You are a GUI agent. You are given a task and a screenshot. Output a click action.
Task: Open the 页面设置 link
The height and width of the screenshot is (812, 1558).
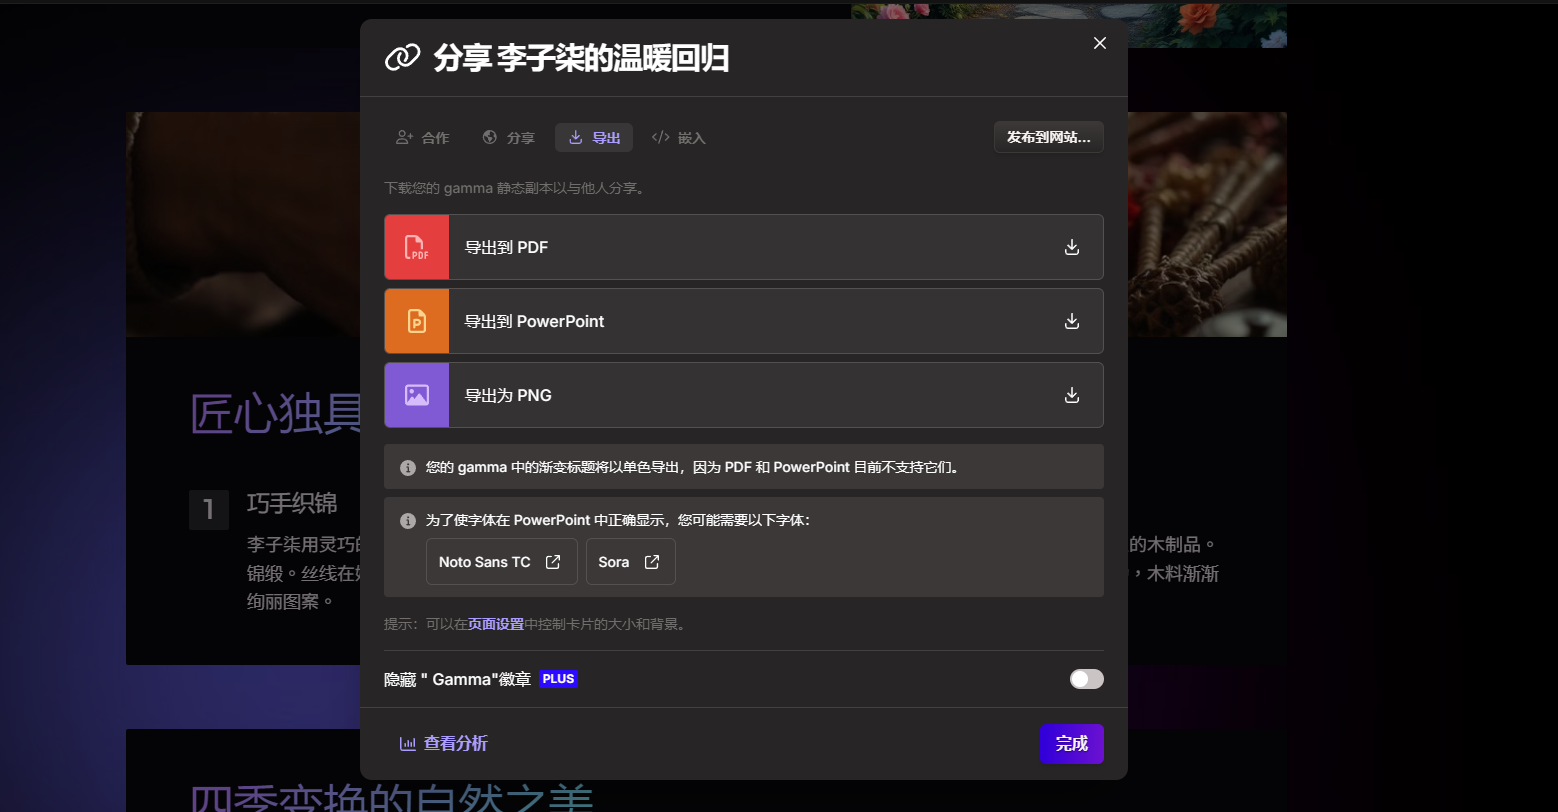[x=496, y=624]
